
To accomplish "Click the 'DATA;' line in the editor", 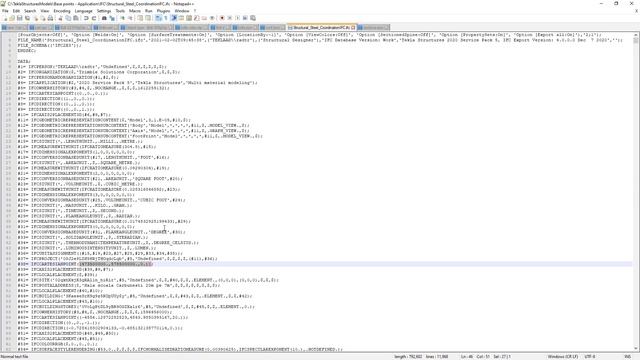I will [24, 61].
